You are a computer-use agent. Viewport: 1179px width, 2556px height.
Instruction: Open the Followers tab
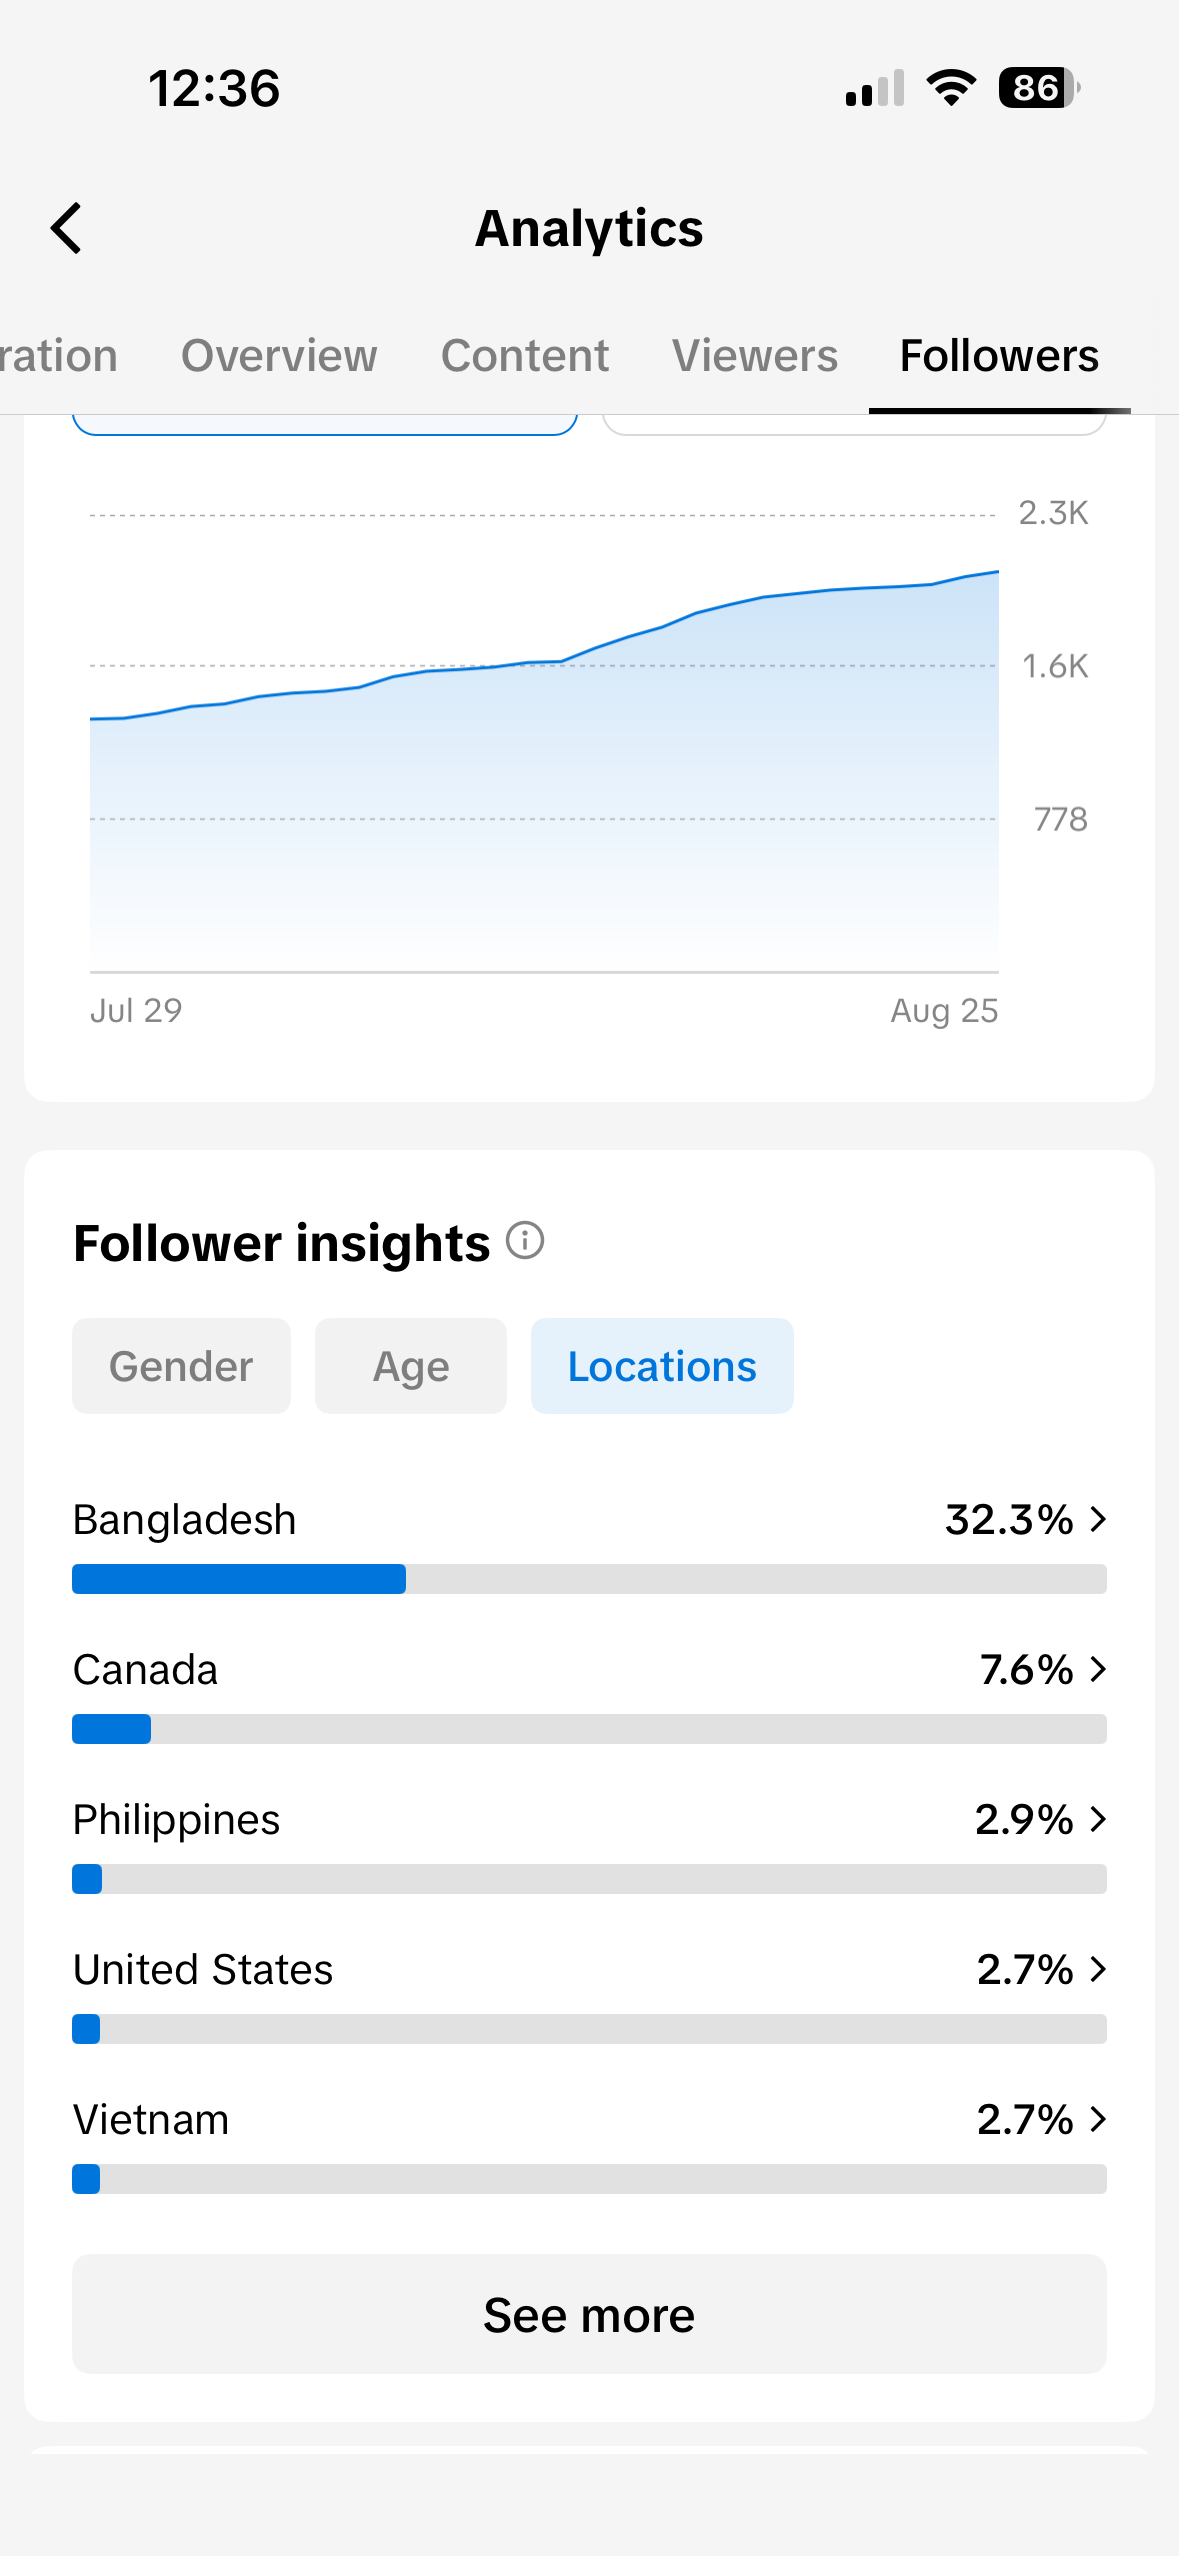click(999, 356)
